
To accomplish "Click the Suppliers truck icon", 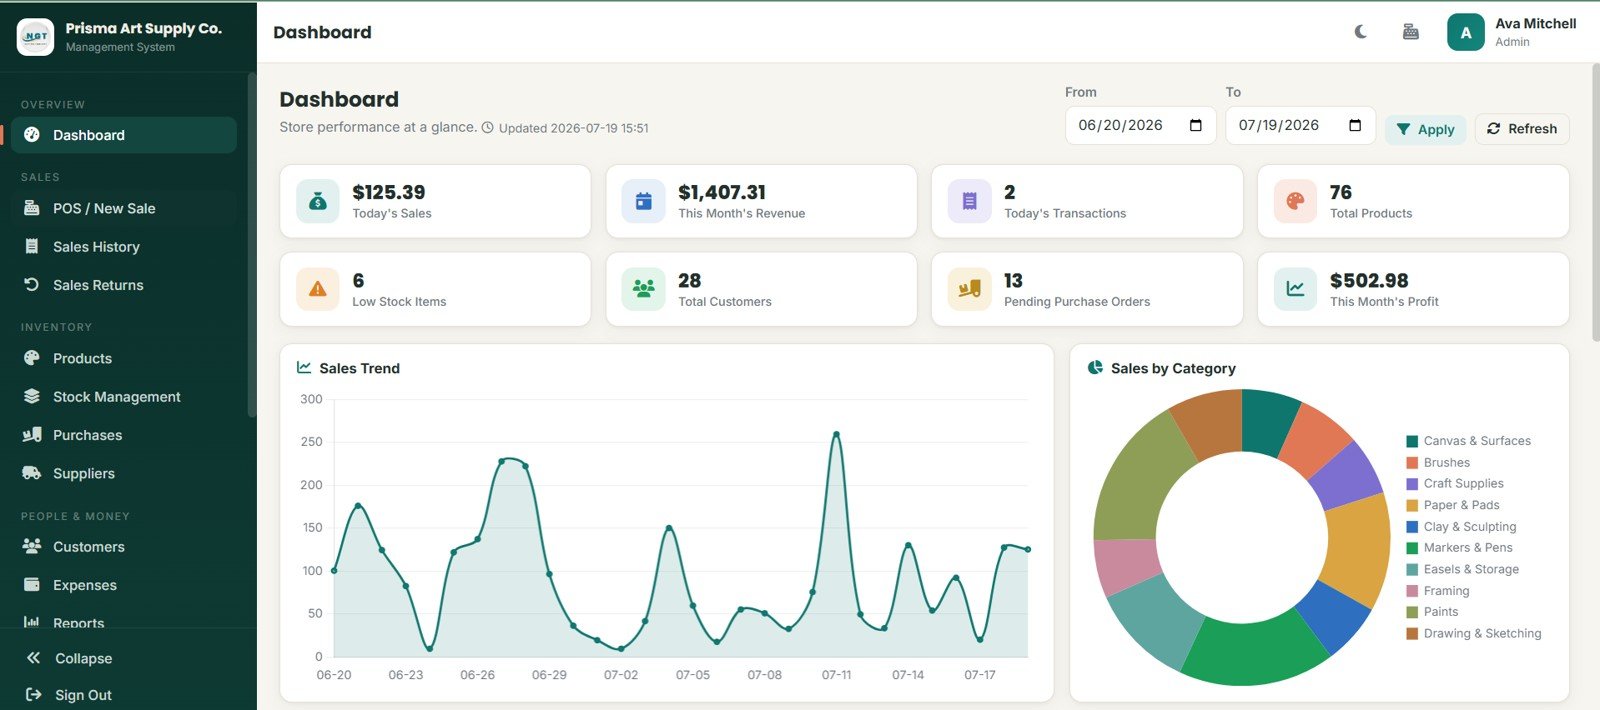I will click(x=32, y=473).
